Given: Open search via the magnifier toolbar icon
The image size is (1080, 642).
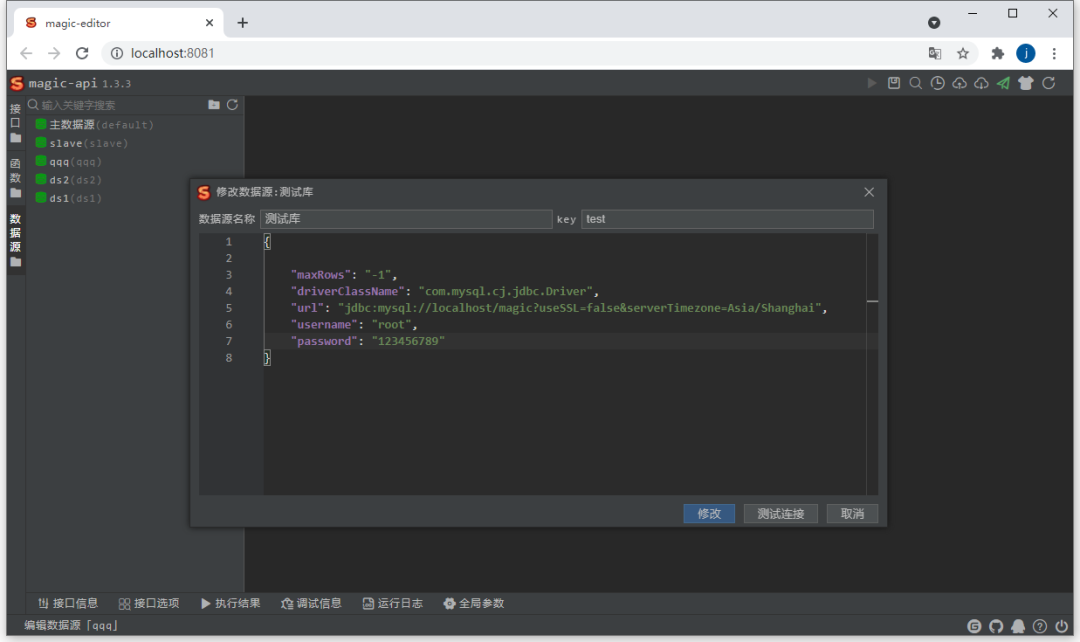Looking at the screenshot, I should (916, 83).
